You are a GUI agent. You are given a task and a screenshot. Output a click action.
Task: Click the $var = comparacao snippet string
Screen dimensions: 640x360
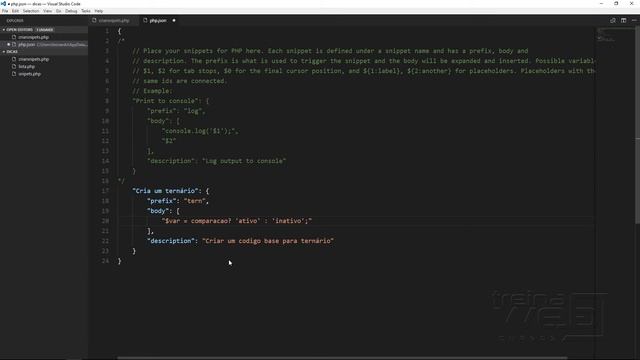[x=237, y=221]
